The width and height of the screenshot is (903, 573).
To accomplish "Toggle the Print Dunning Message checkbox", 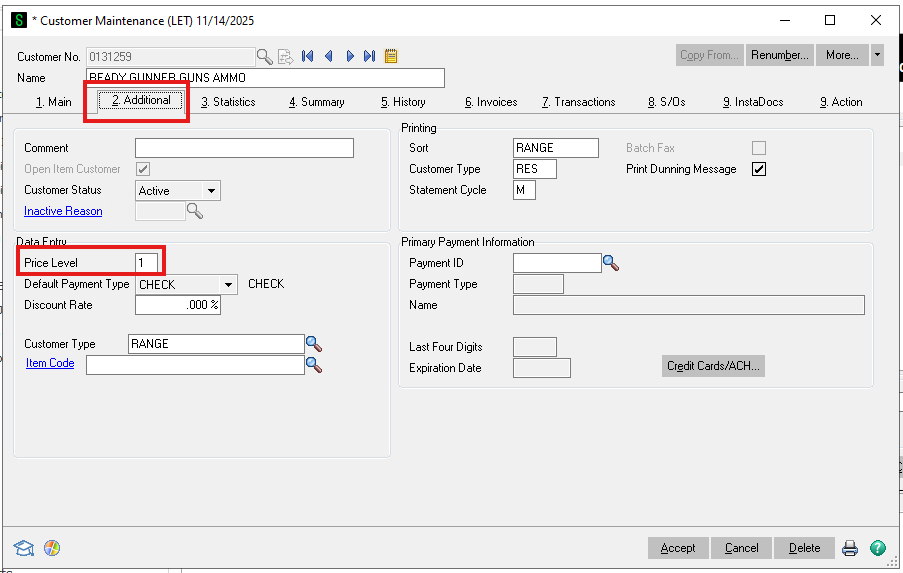I will coord(759,169).
